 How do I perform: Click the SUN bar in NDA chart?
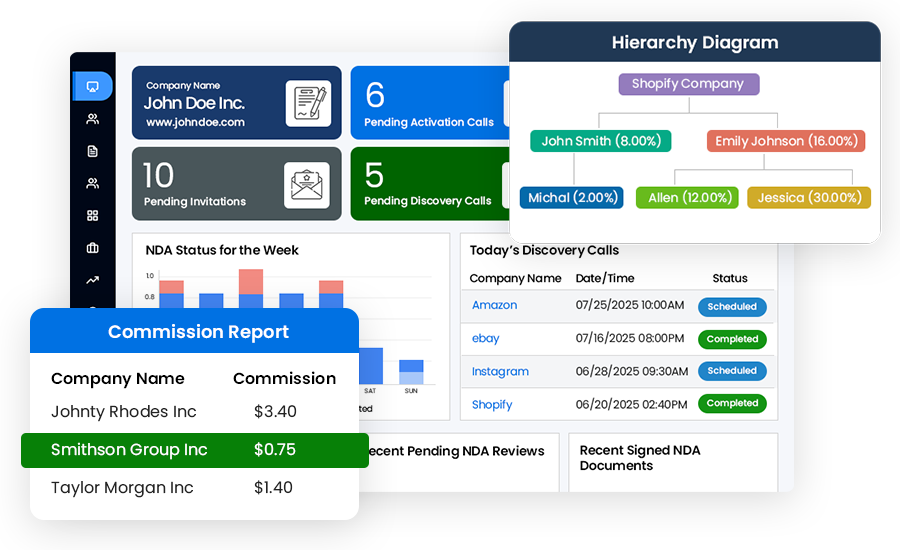coord(411,372)
